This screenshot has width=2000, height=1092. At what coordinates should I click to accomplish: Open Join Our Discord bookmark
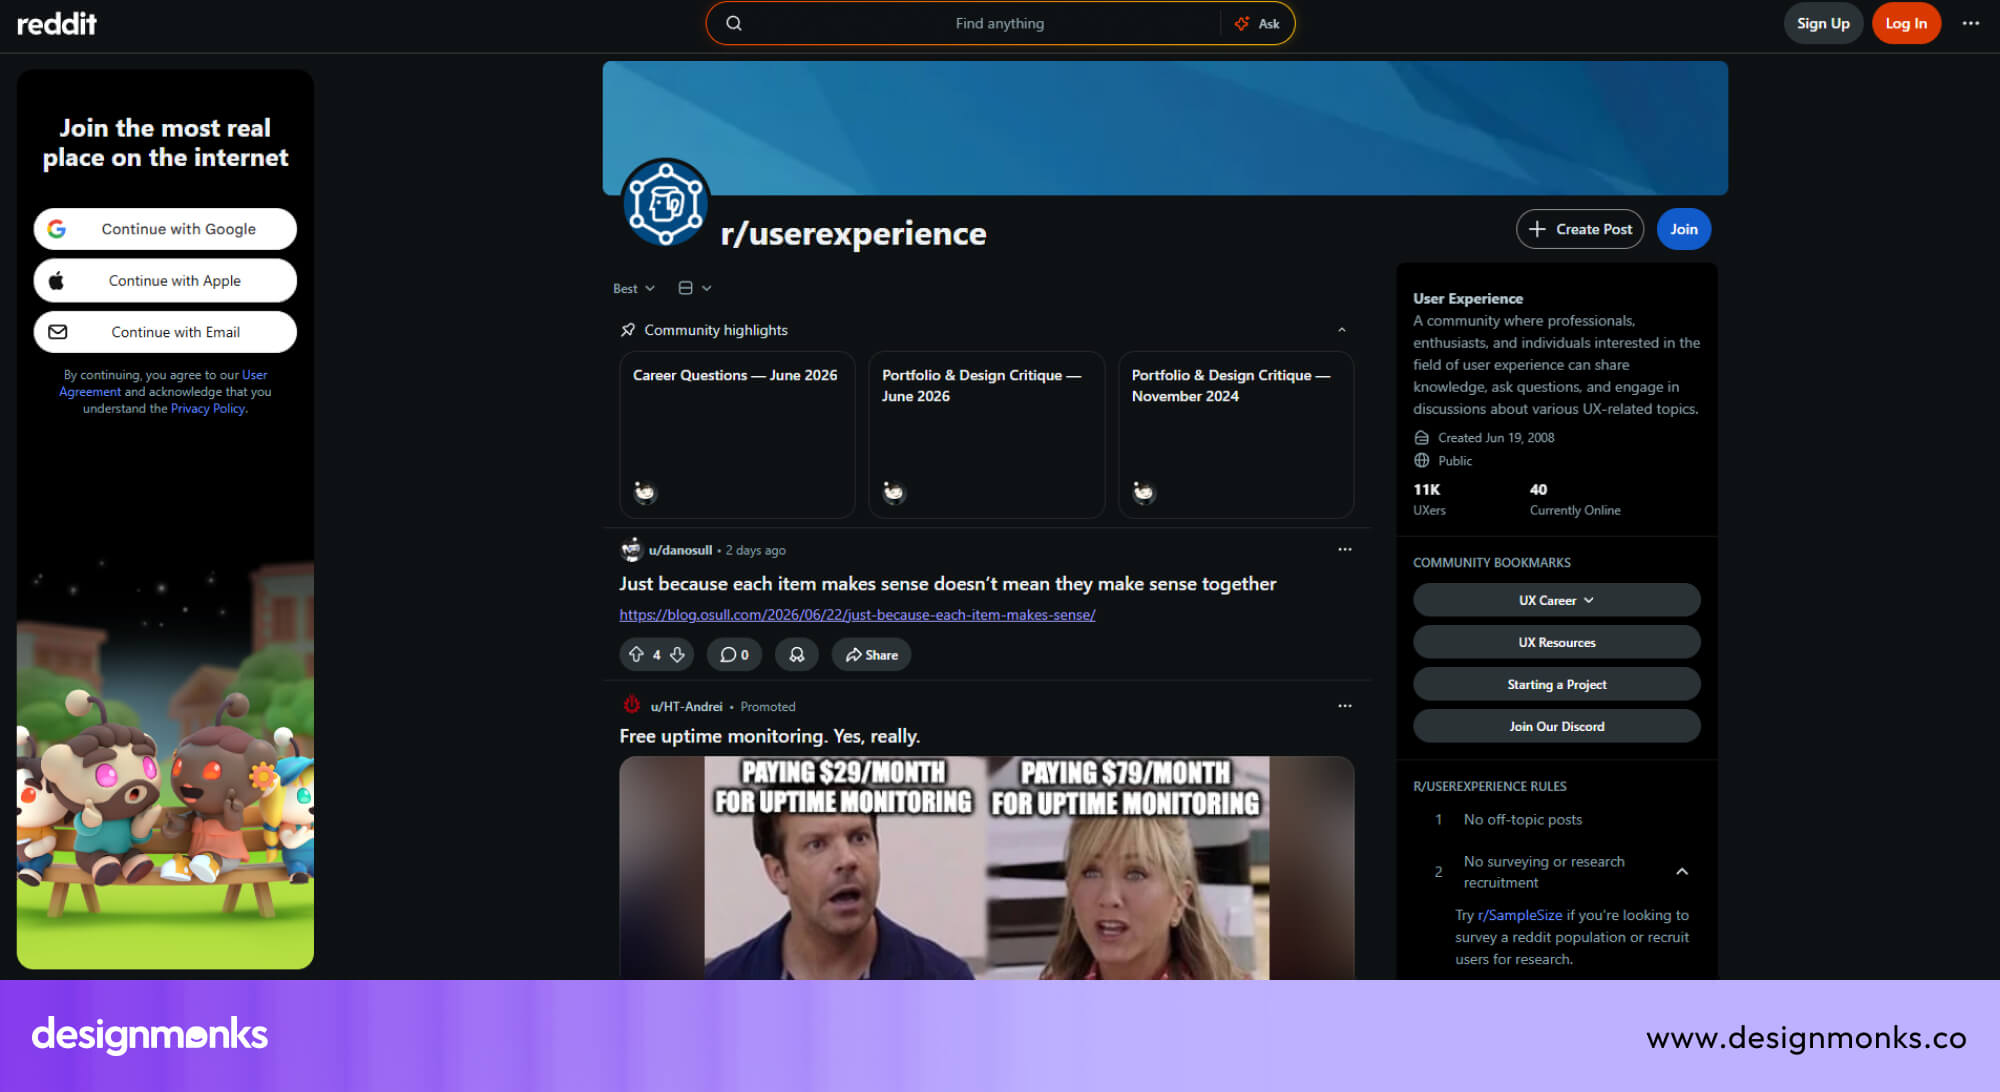point(1556,726)
